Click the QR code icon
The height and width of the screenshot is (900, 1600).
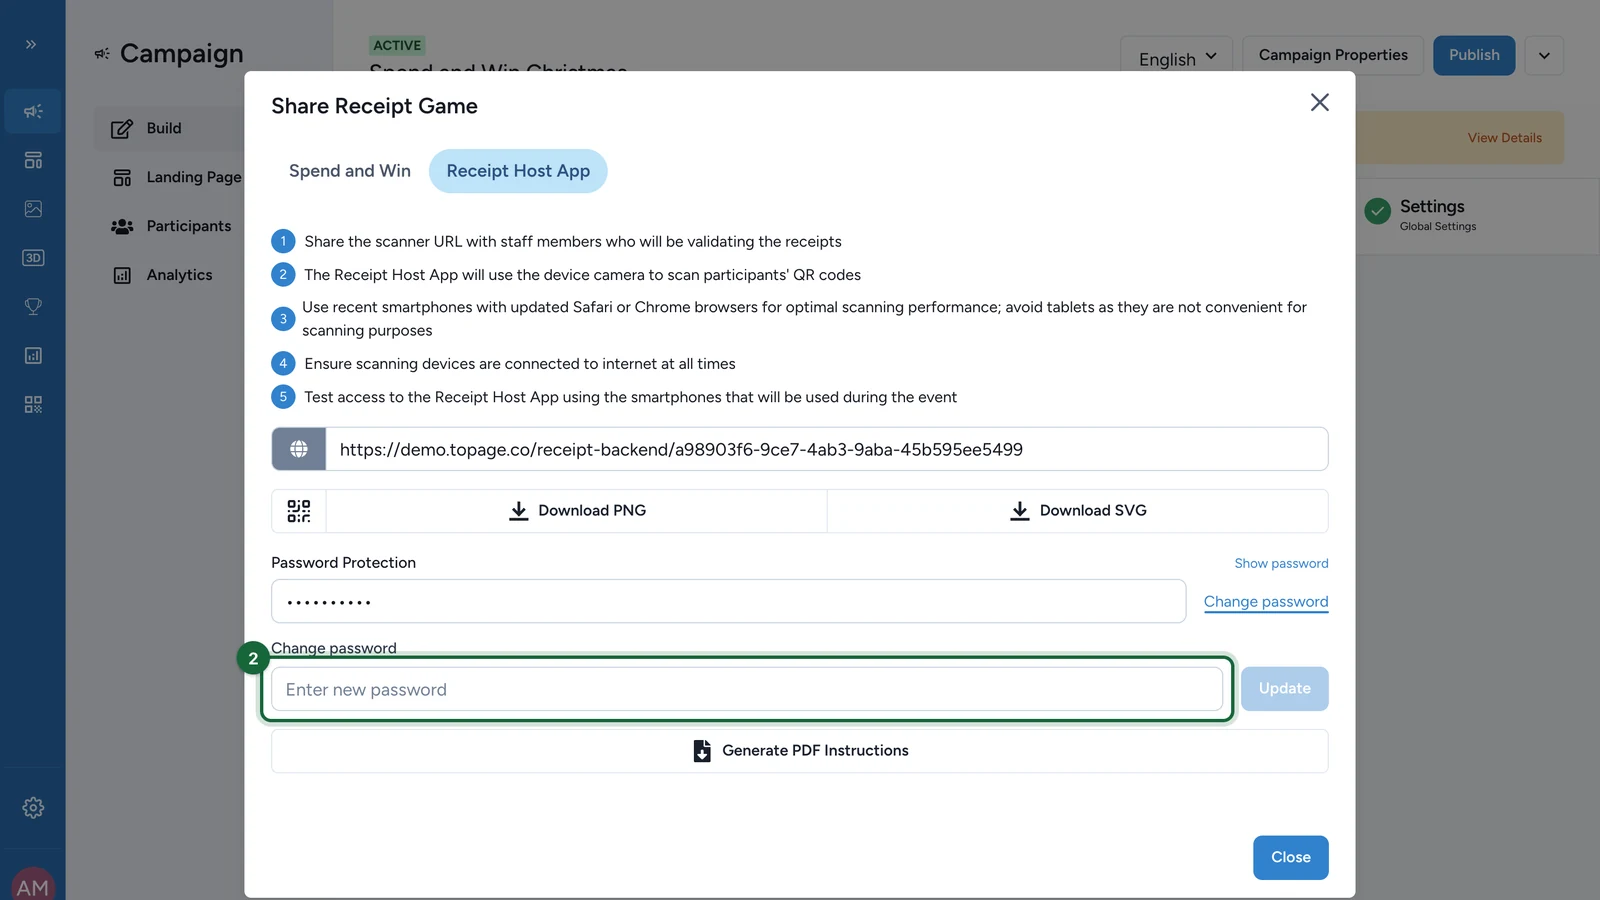point(299,511)
